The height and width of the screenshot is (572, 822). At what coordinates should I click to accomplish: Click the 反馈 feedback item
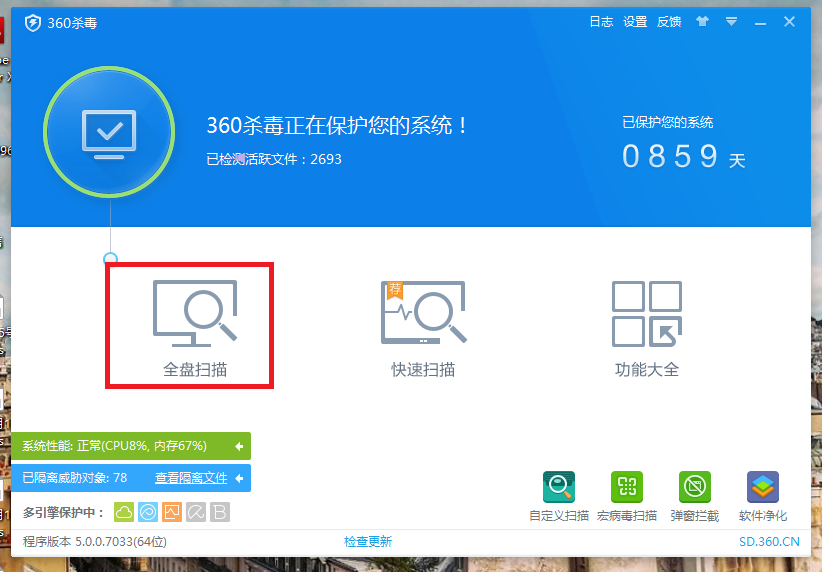[669, 21]
